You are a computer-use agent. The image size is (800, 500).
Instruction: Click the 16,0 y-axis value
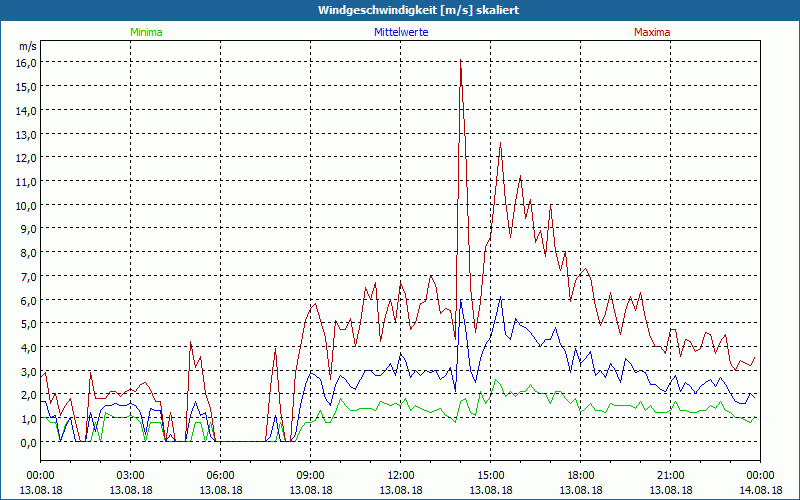pos(27,63)
